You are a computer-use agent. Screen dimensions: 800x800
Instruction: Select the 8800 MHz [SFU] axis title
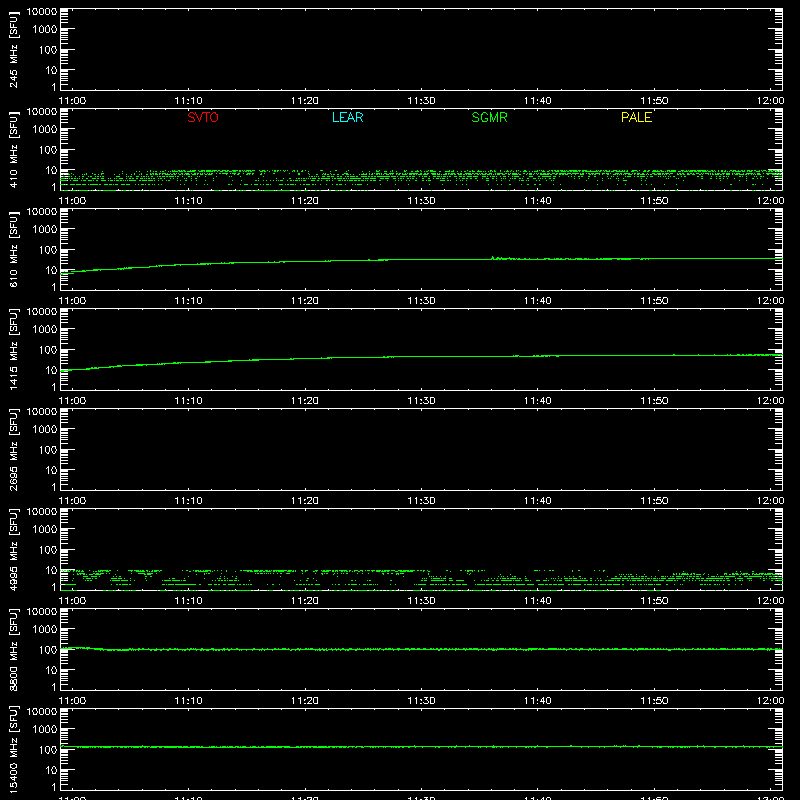13,649
